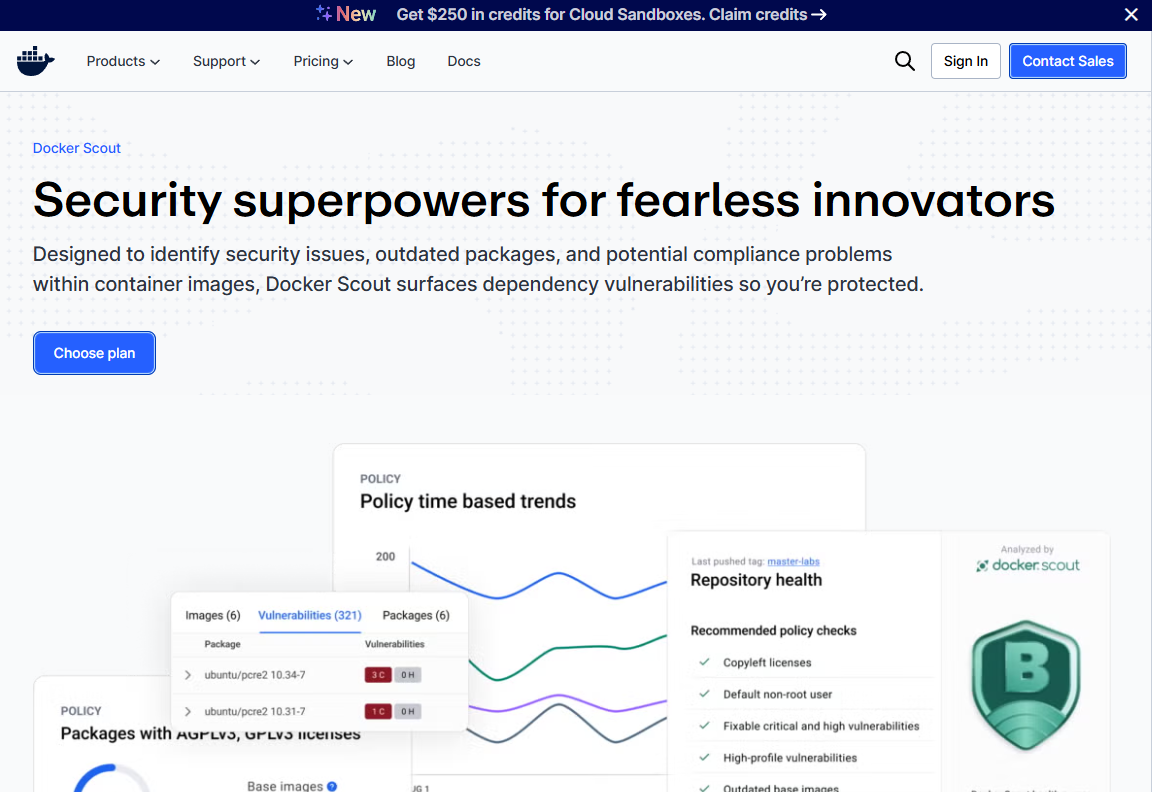Click the Docker whale logo
The image size is (1152, 792).
coord(35,61)
